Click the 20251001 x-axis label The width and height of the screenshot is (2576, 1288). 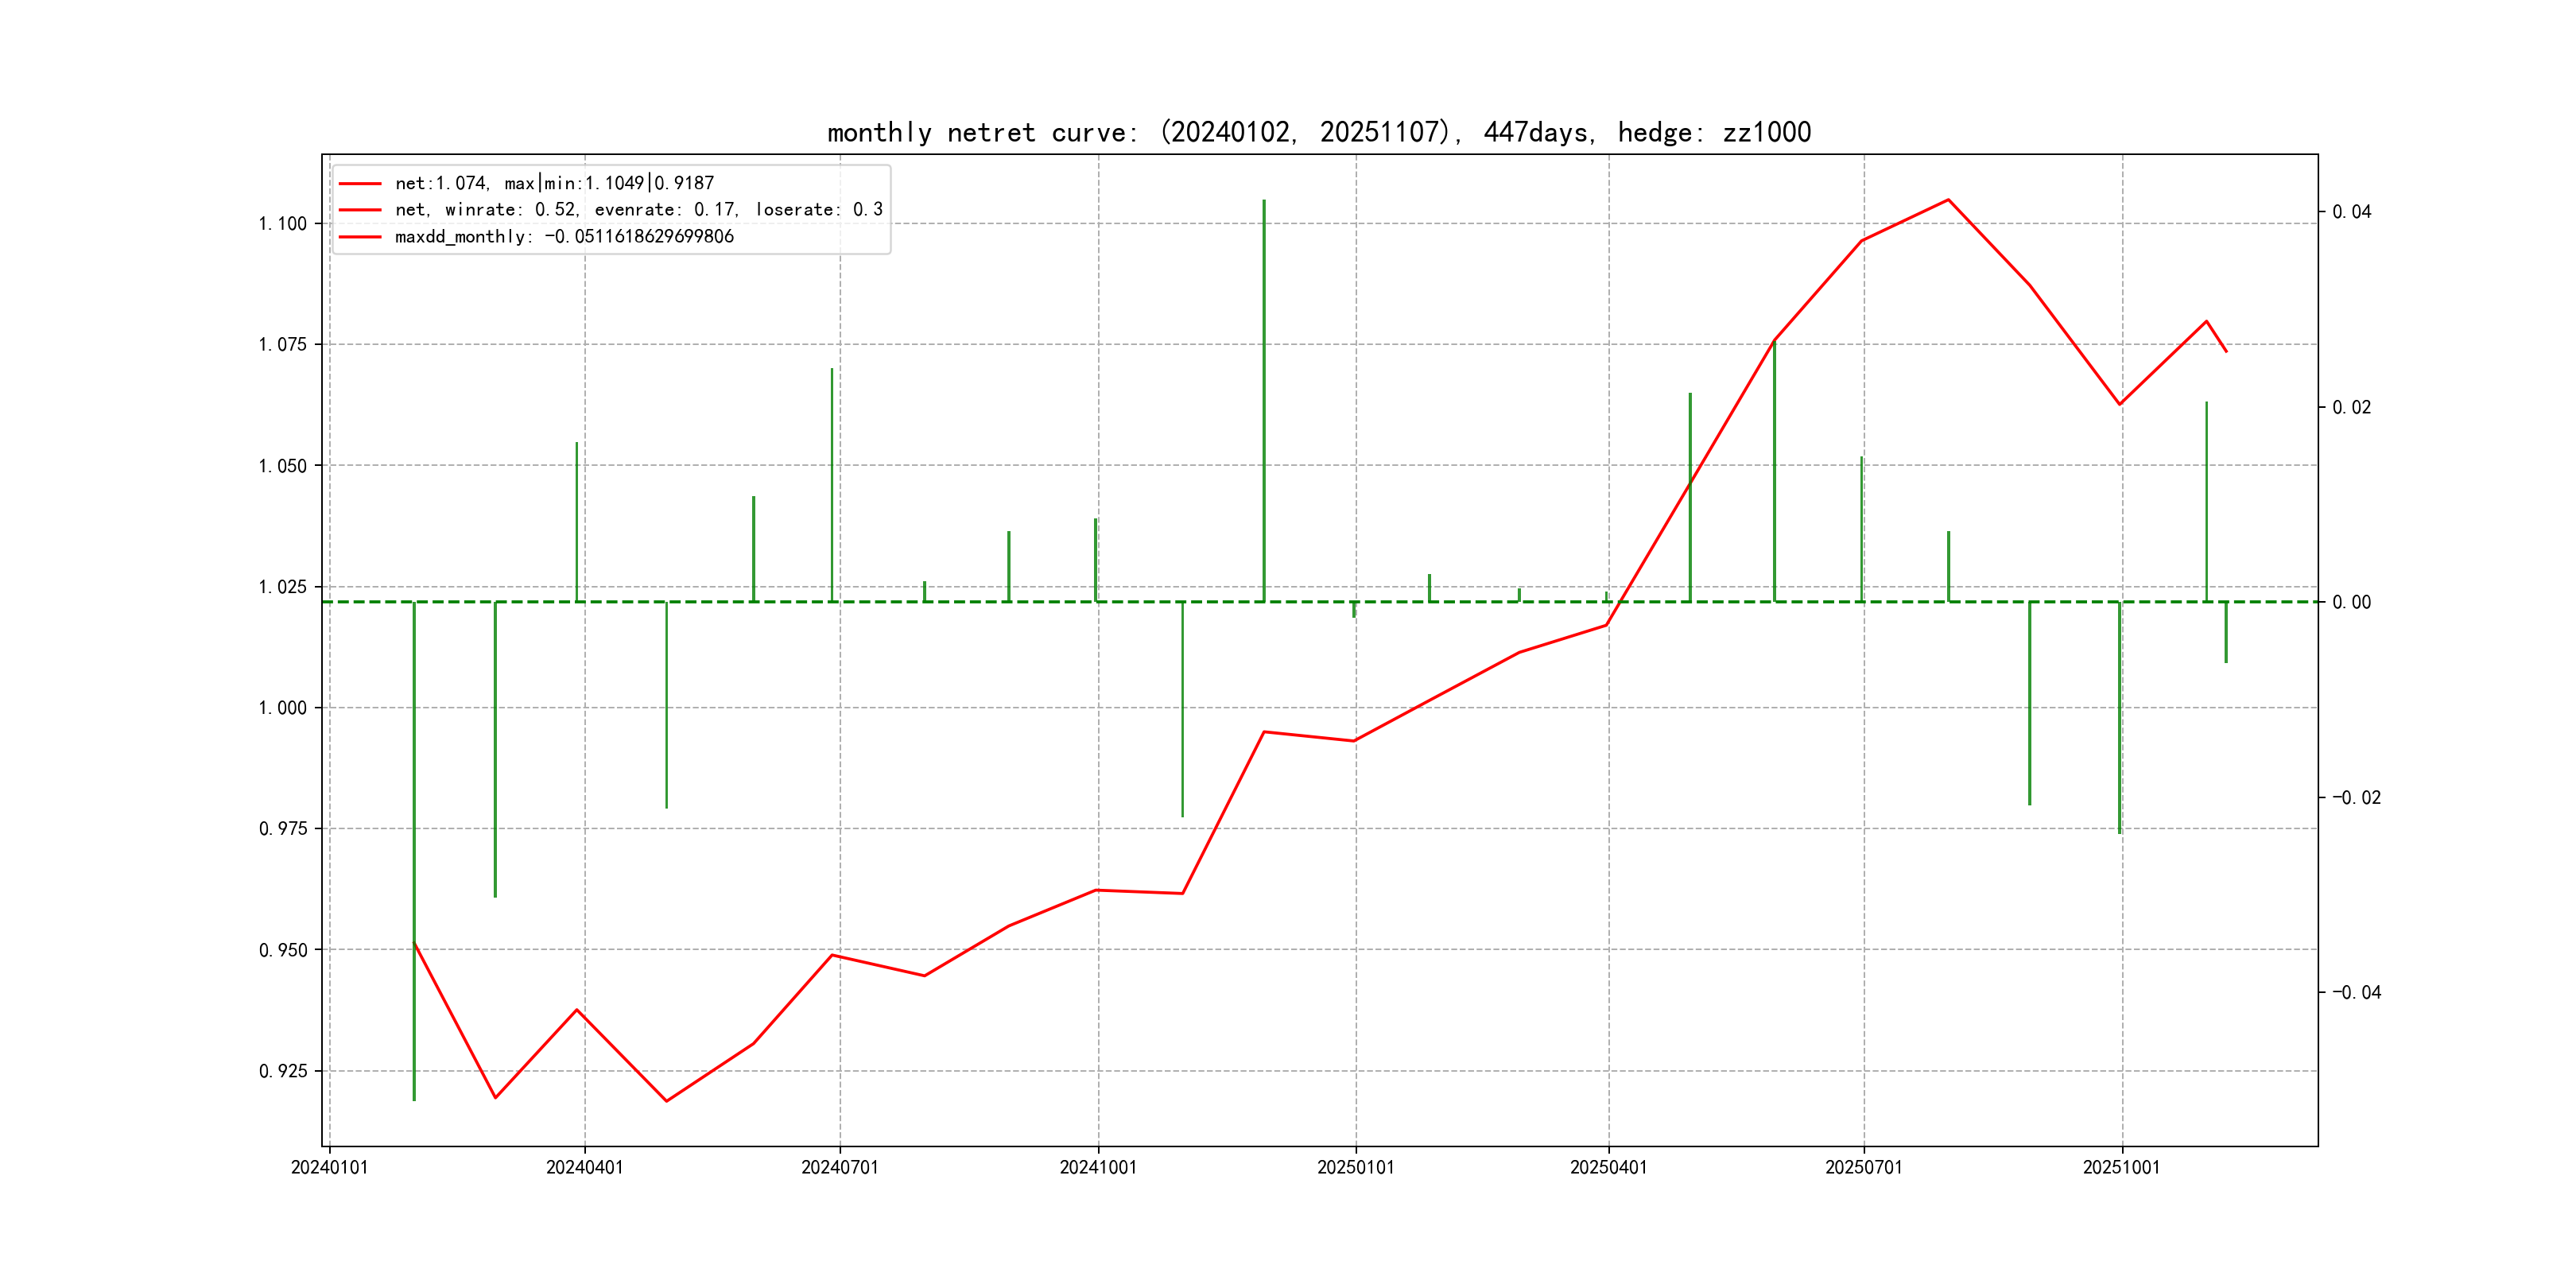pos(2121,1168)
